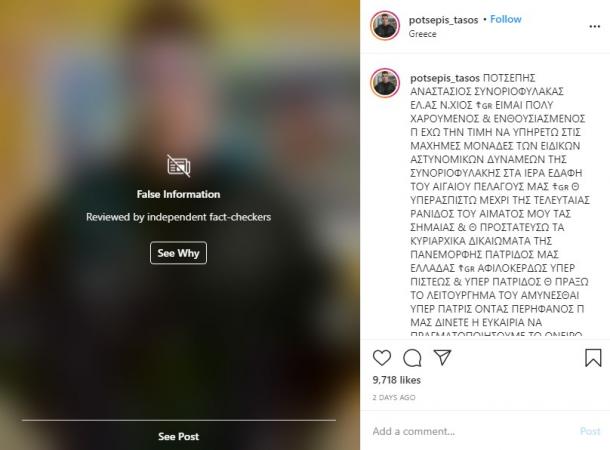Open the header profile picture of potsepis_tasos
This screenshot has width=610, height=450.
tap(385, 26)
